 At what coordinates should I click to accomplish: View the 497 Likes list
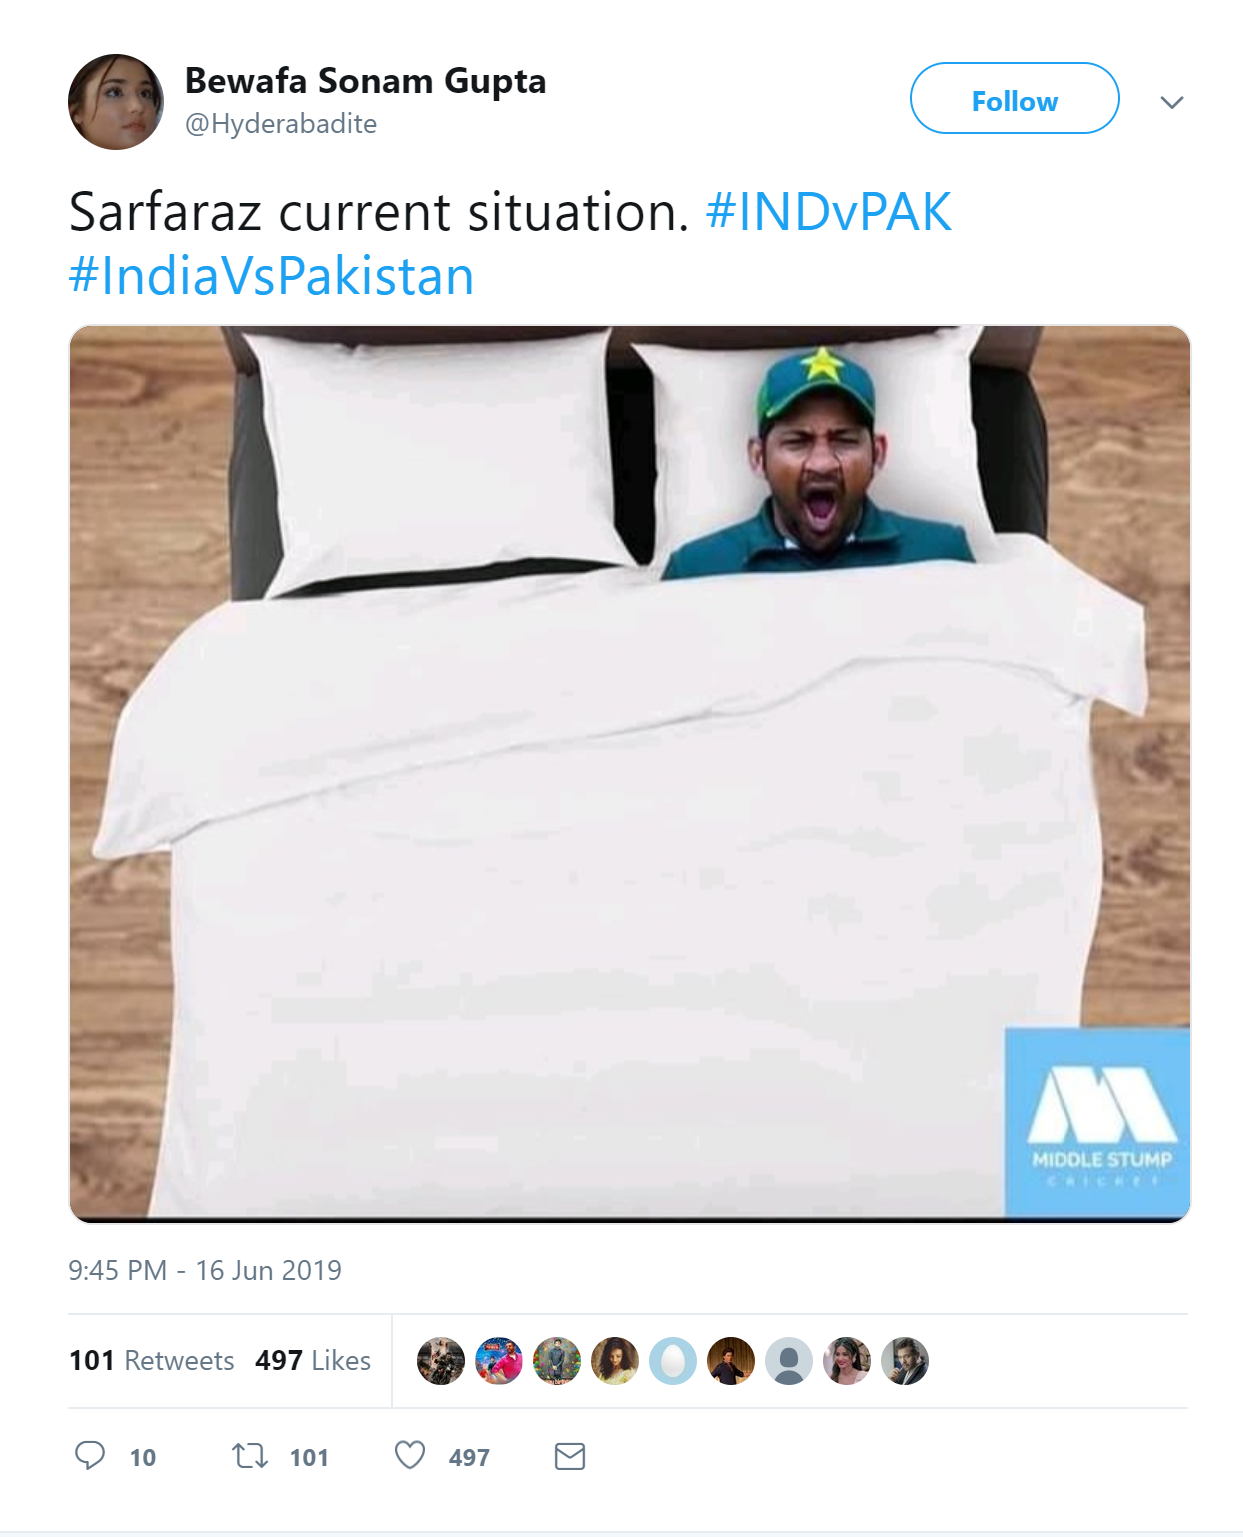313,1361
